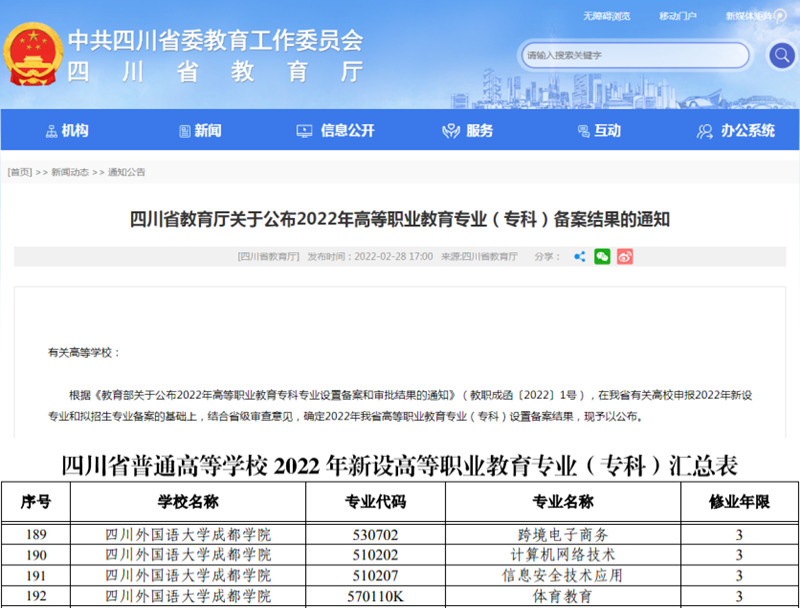Focus the search keyword input field
Image resolution: width=800 pixels, height=608 pixels.
pos(635,55)
